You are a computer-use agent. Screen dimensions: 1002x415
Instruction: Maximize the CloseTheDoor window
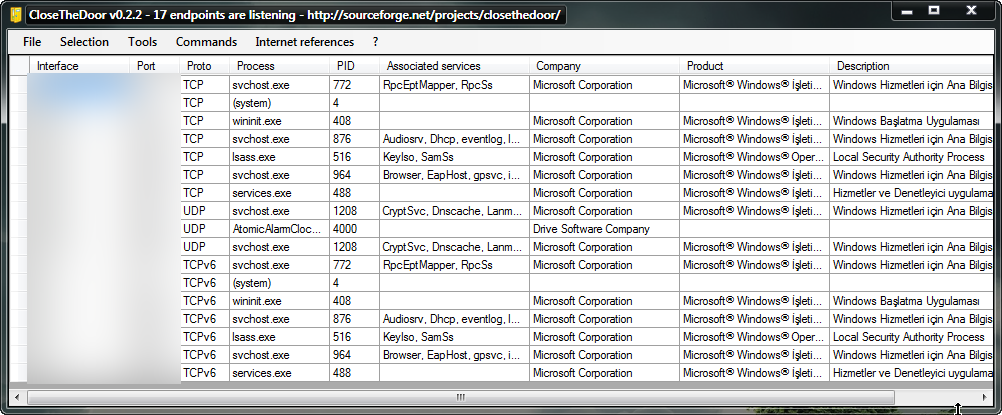tap(934, 10)
